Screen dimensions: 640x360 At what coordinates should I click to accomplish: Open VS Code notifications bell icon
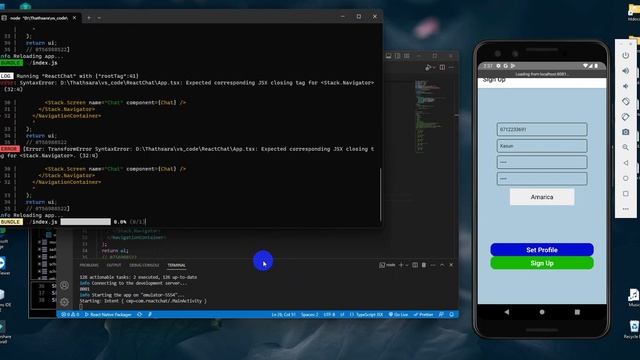pyautogui.click(x=451, y=315)
